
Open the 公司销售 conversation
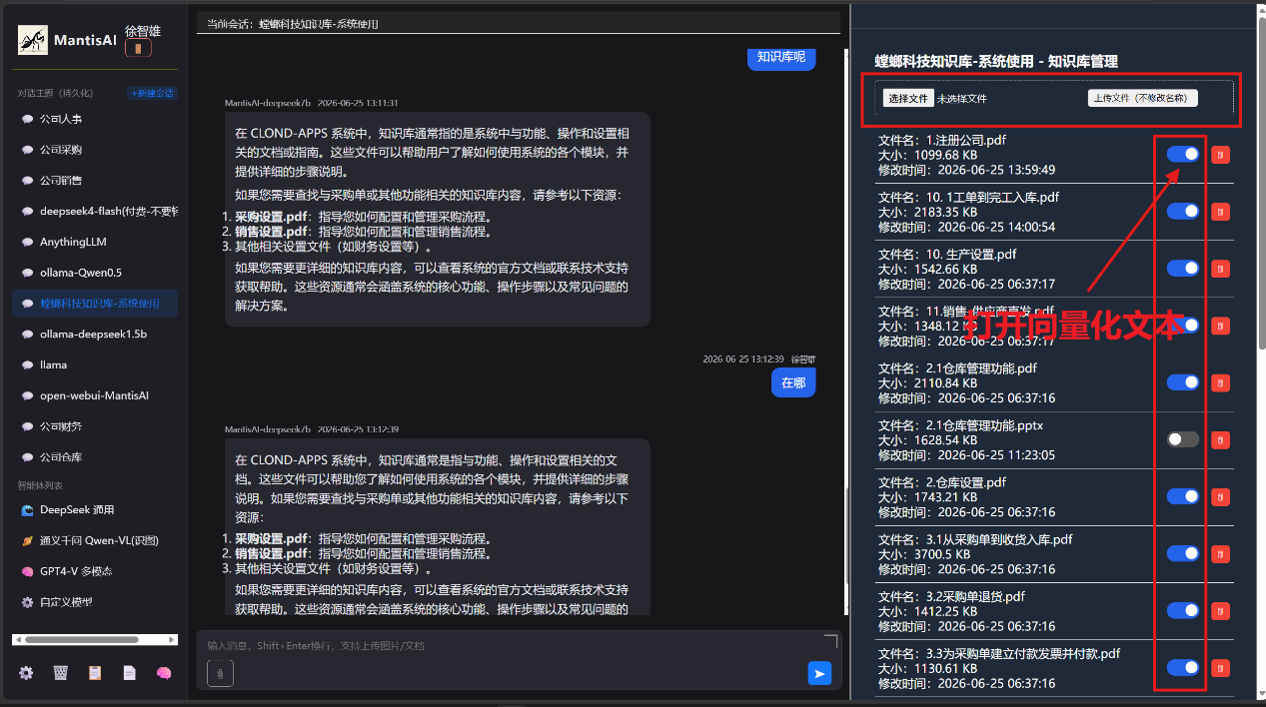click(x=95, y=181)
